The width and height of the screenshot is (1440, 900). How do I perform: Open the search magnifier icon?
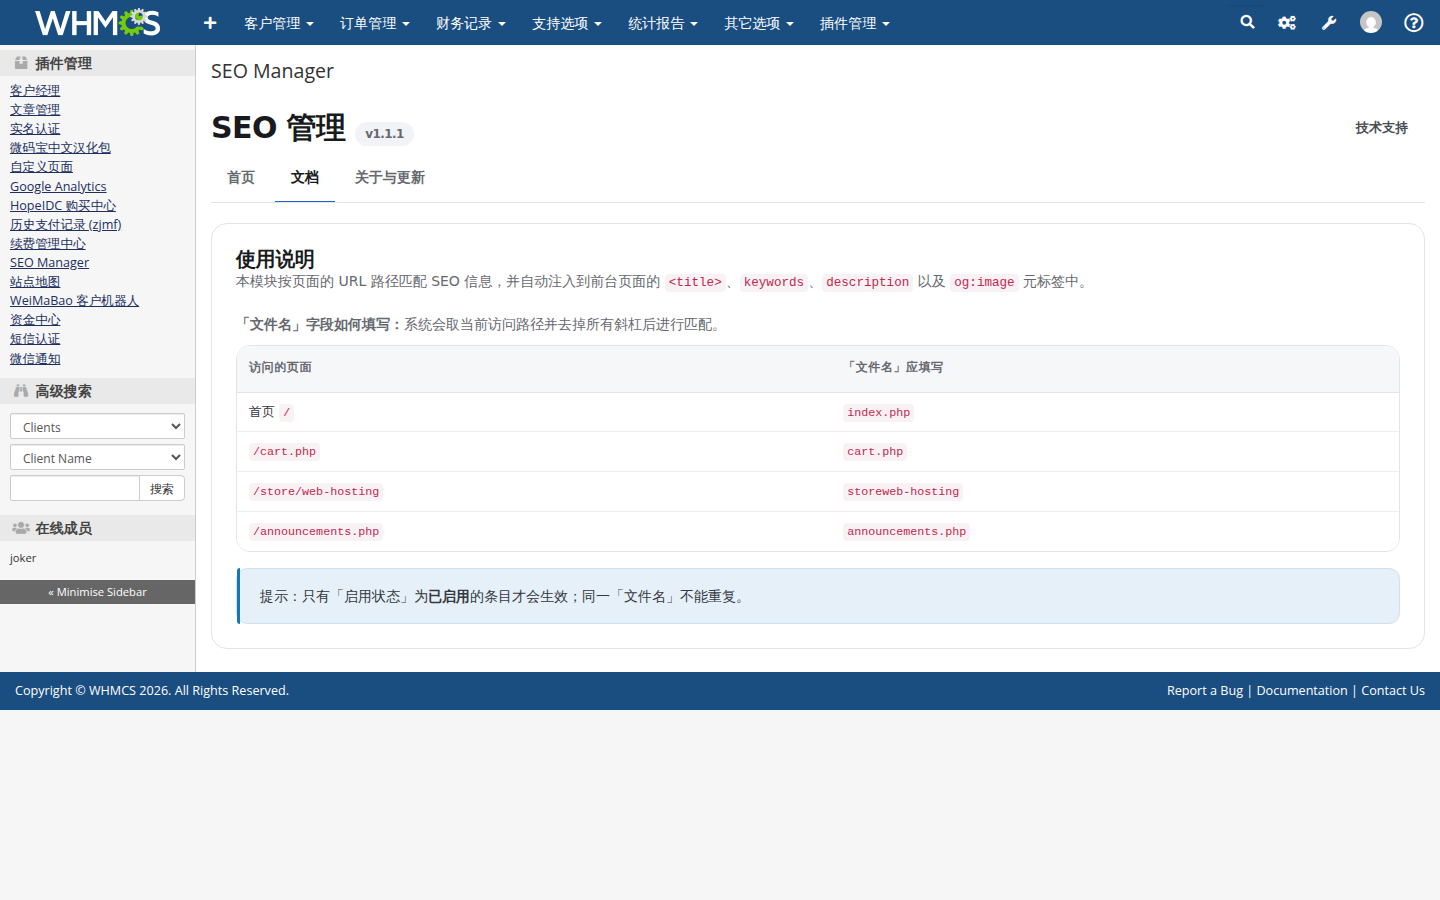[x=1247, y=22]
